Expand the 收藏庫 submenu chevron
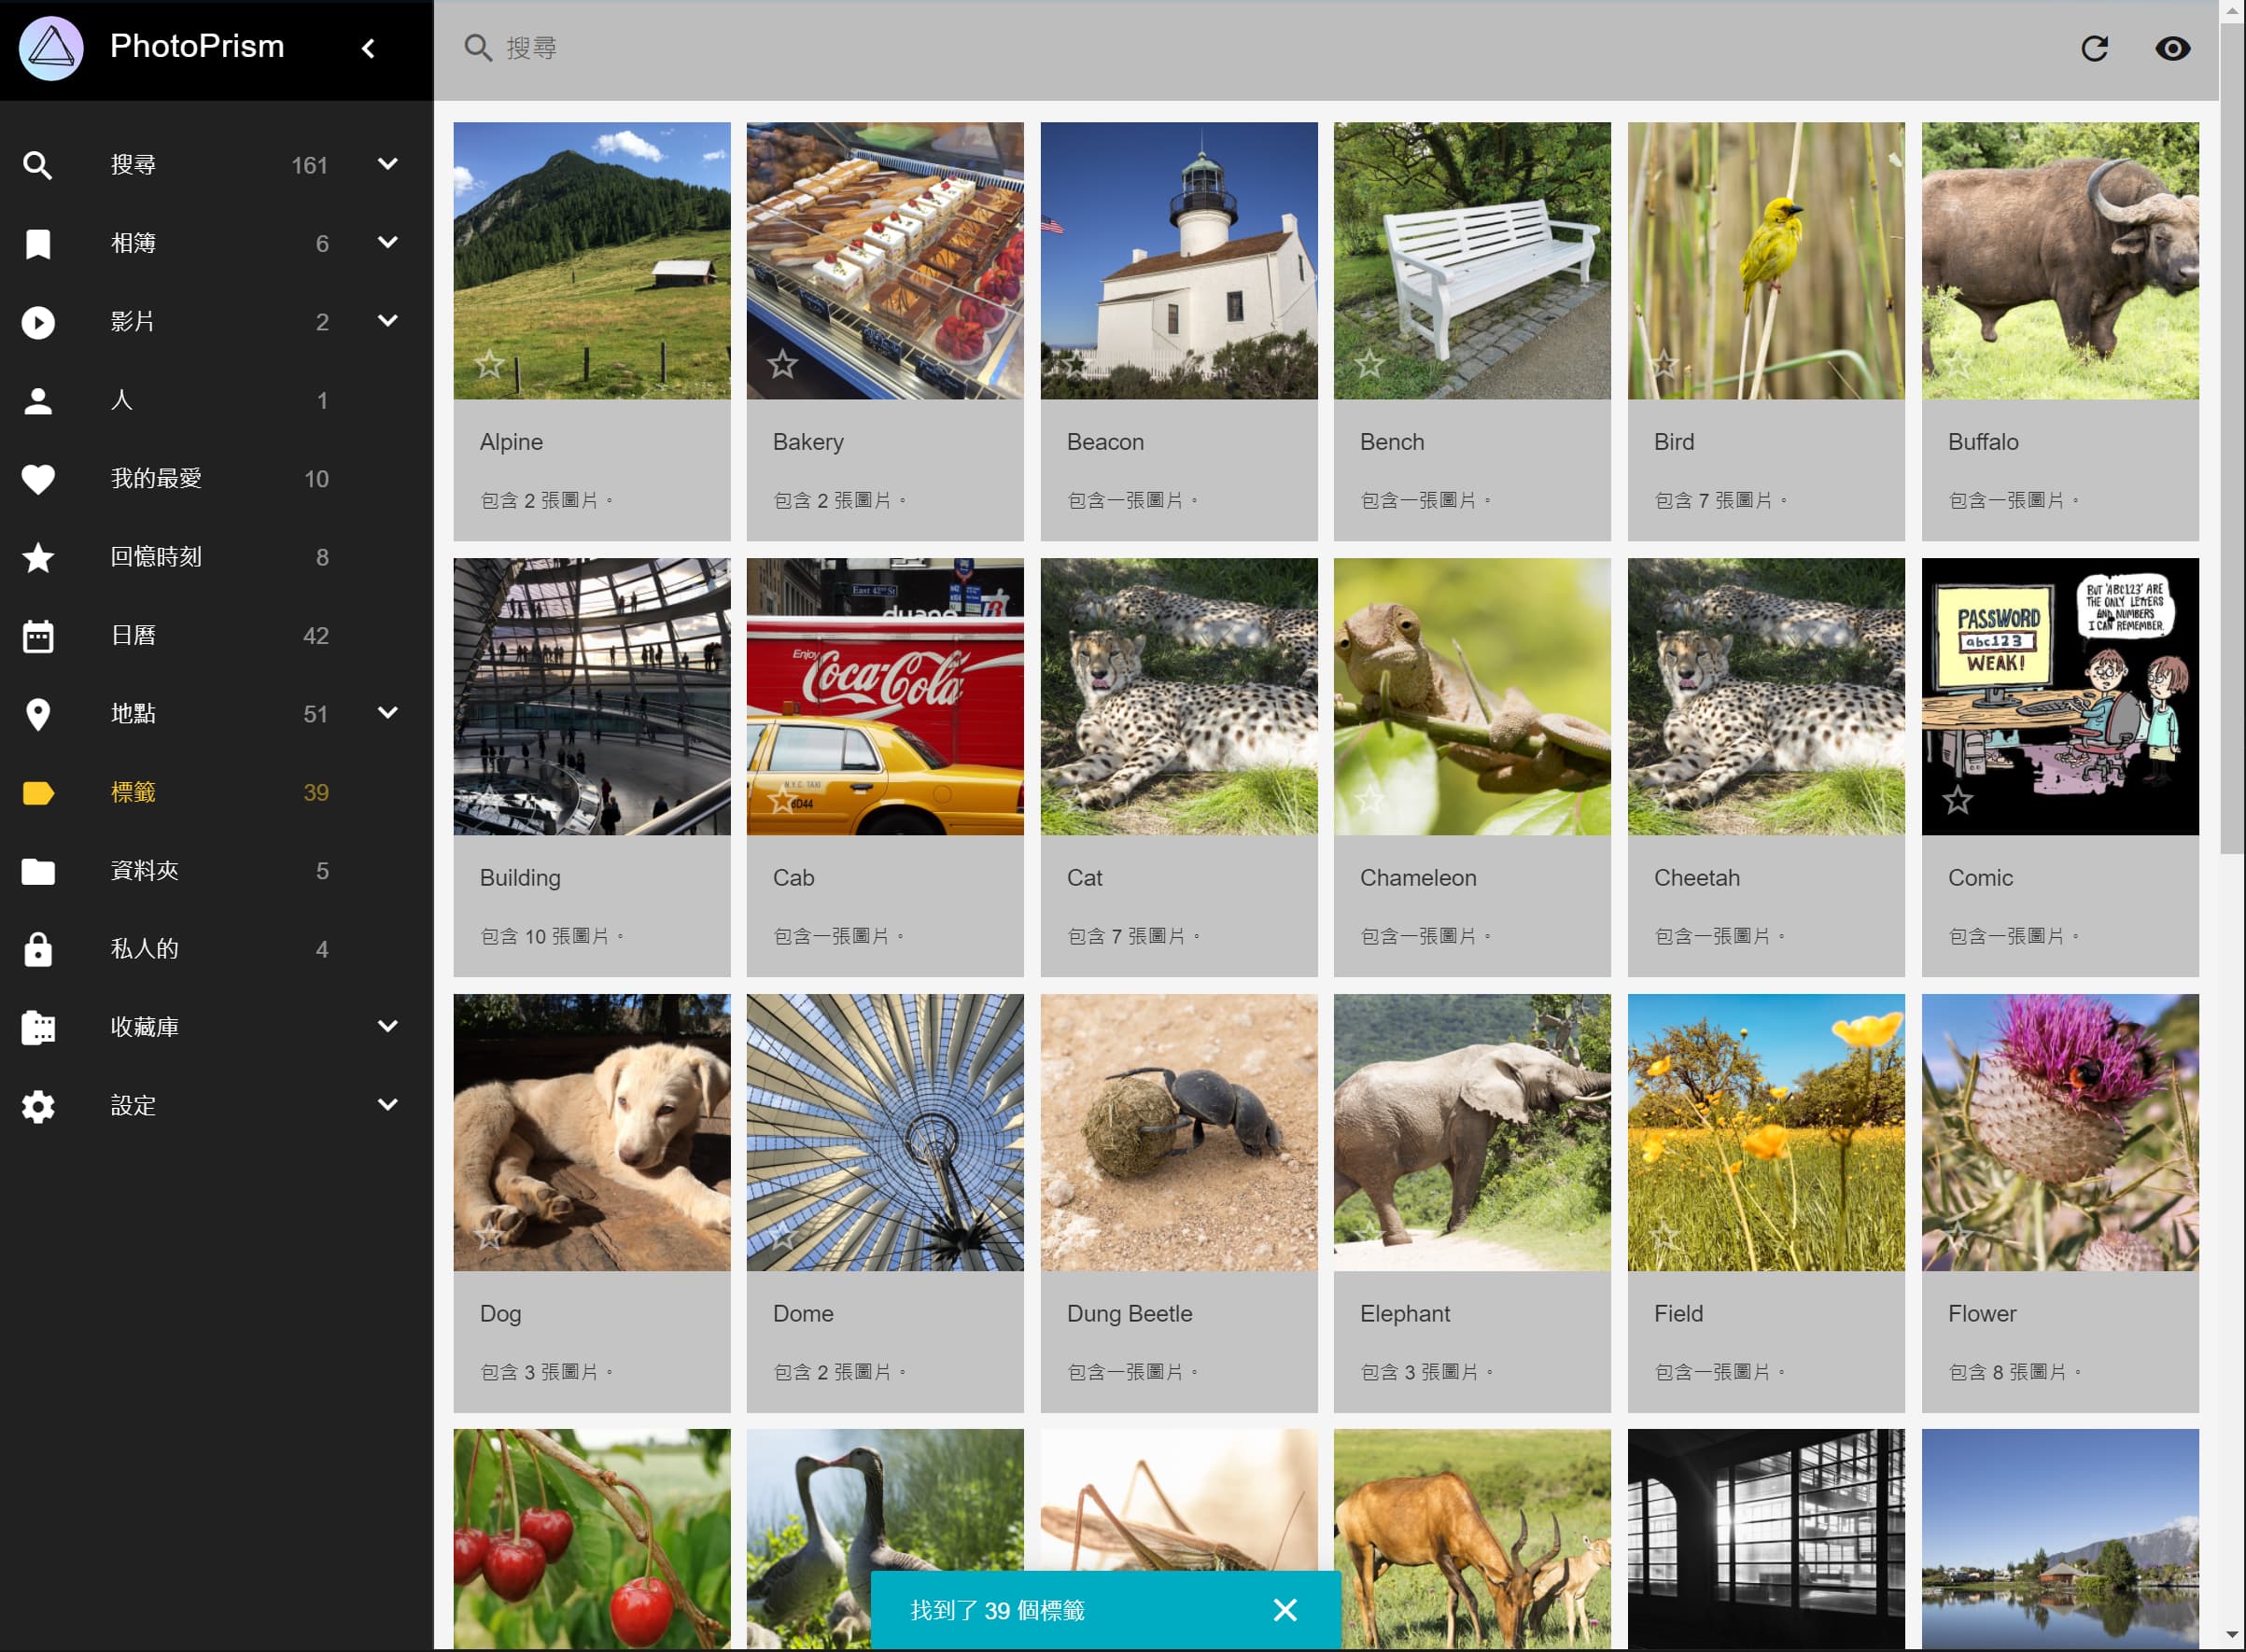Screen dimensions: 2246x1652 (388, 1026)
